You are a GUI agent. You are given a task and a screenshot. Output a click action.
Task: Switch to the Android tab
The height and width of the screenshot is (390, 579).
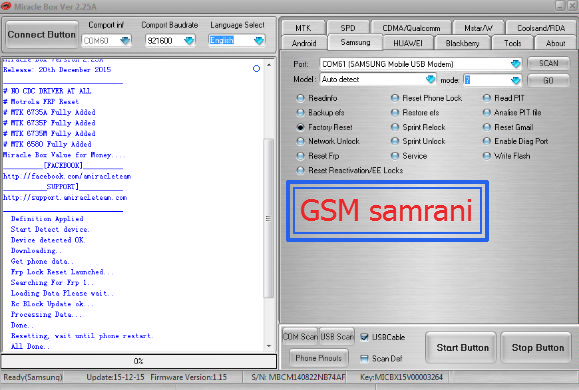[304, 43]
